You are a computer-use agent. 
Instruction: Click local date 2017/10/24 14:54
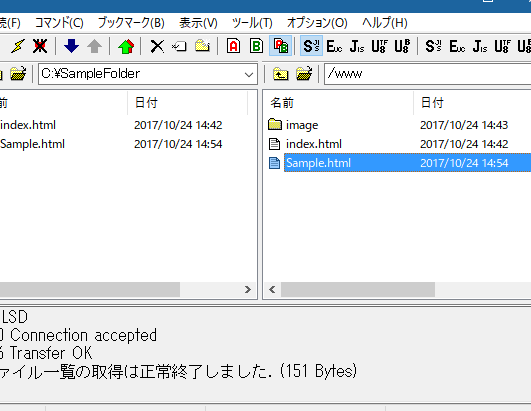(178, 144)
